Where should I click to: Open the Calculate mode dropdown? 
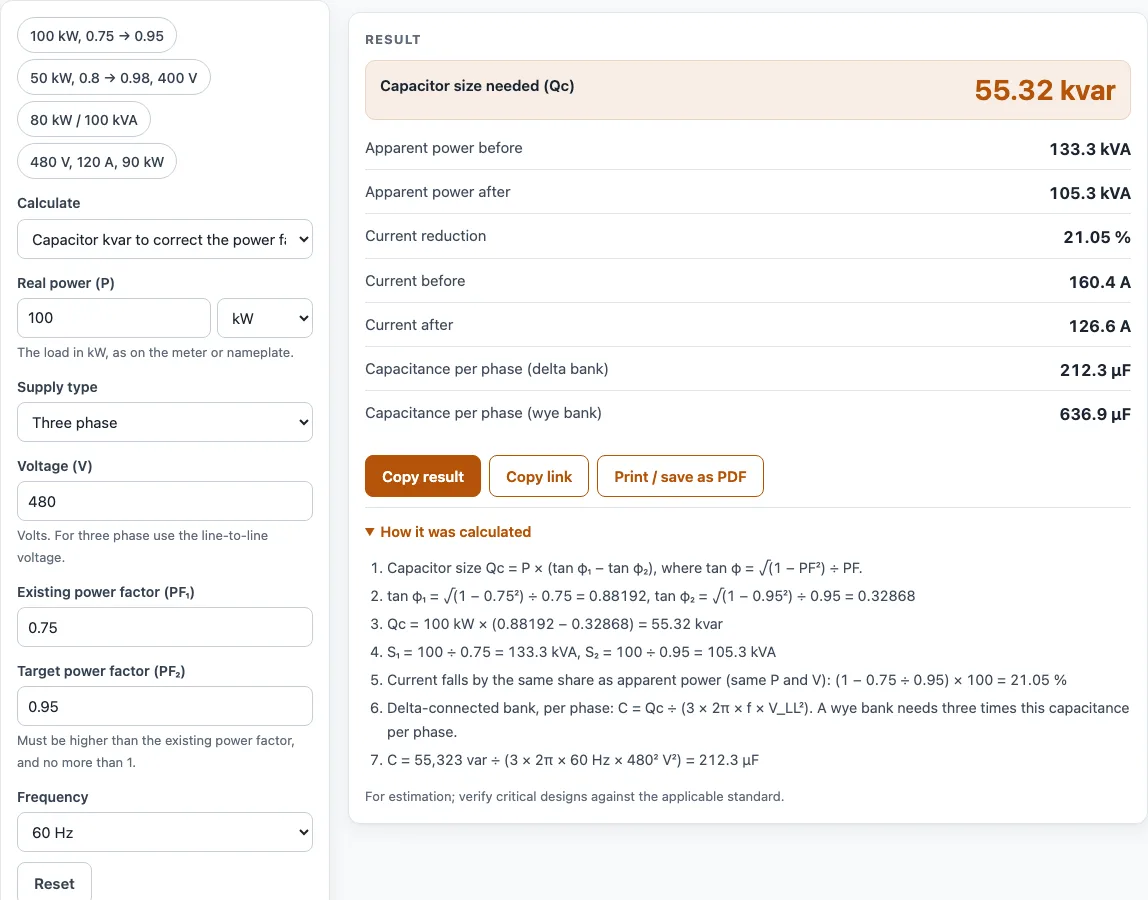click(165, 239)
